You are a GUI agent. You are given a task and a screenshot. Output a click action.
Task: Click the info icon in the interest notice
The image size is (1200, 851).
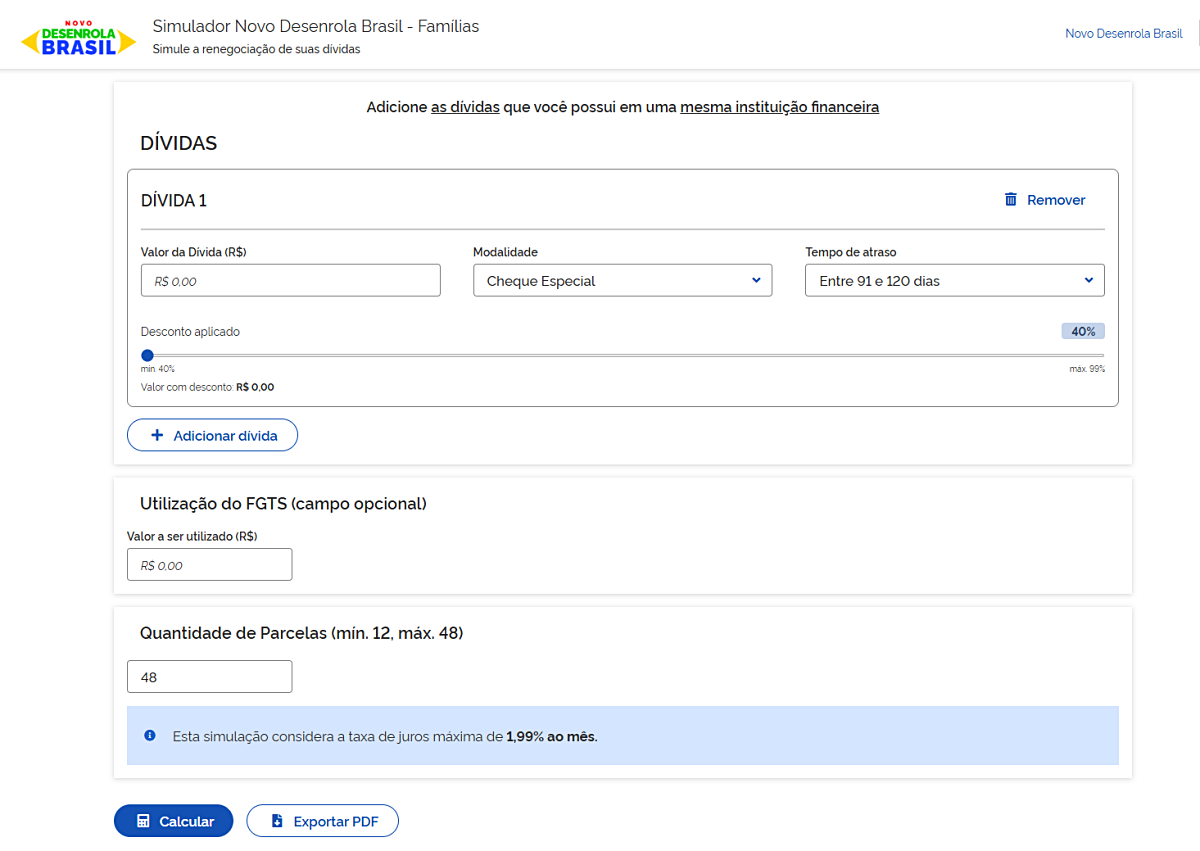[150, 736]
